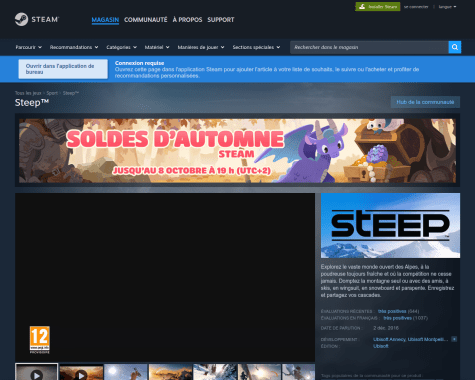Expand the developer list plus button
The height and width of the screenshot is (380, 475).
[454, 339]
